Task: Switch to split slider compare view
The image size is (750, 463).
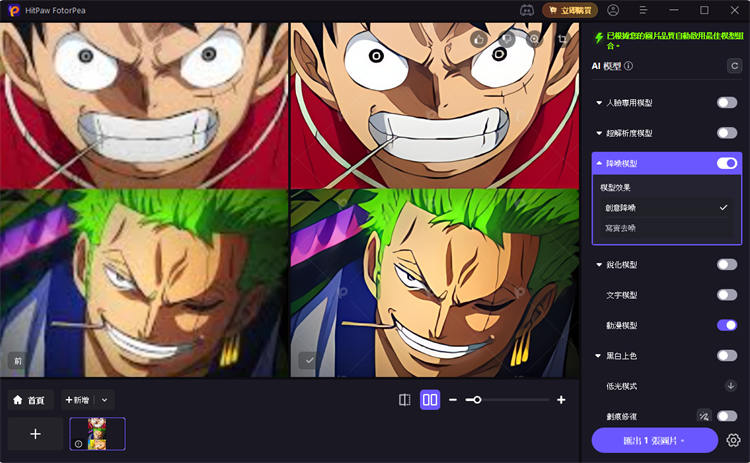Action: point(405,400)
